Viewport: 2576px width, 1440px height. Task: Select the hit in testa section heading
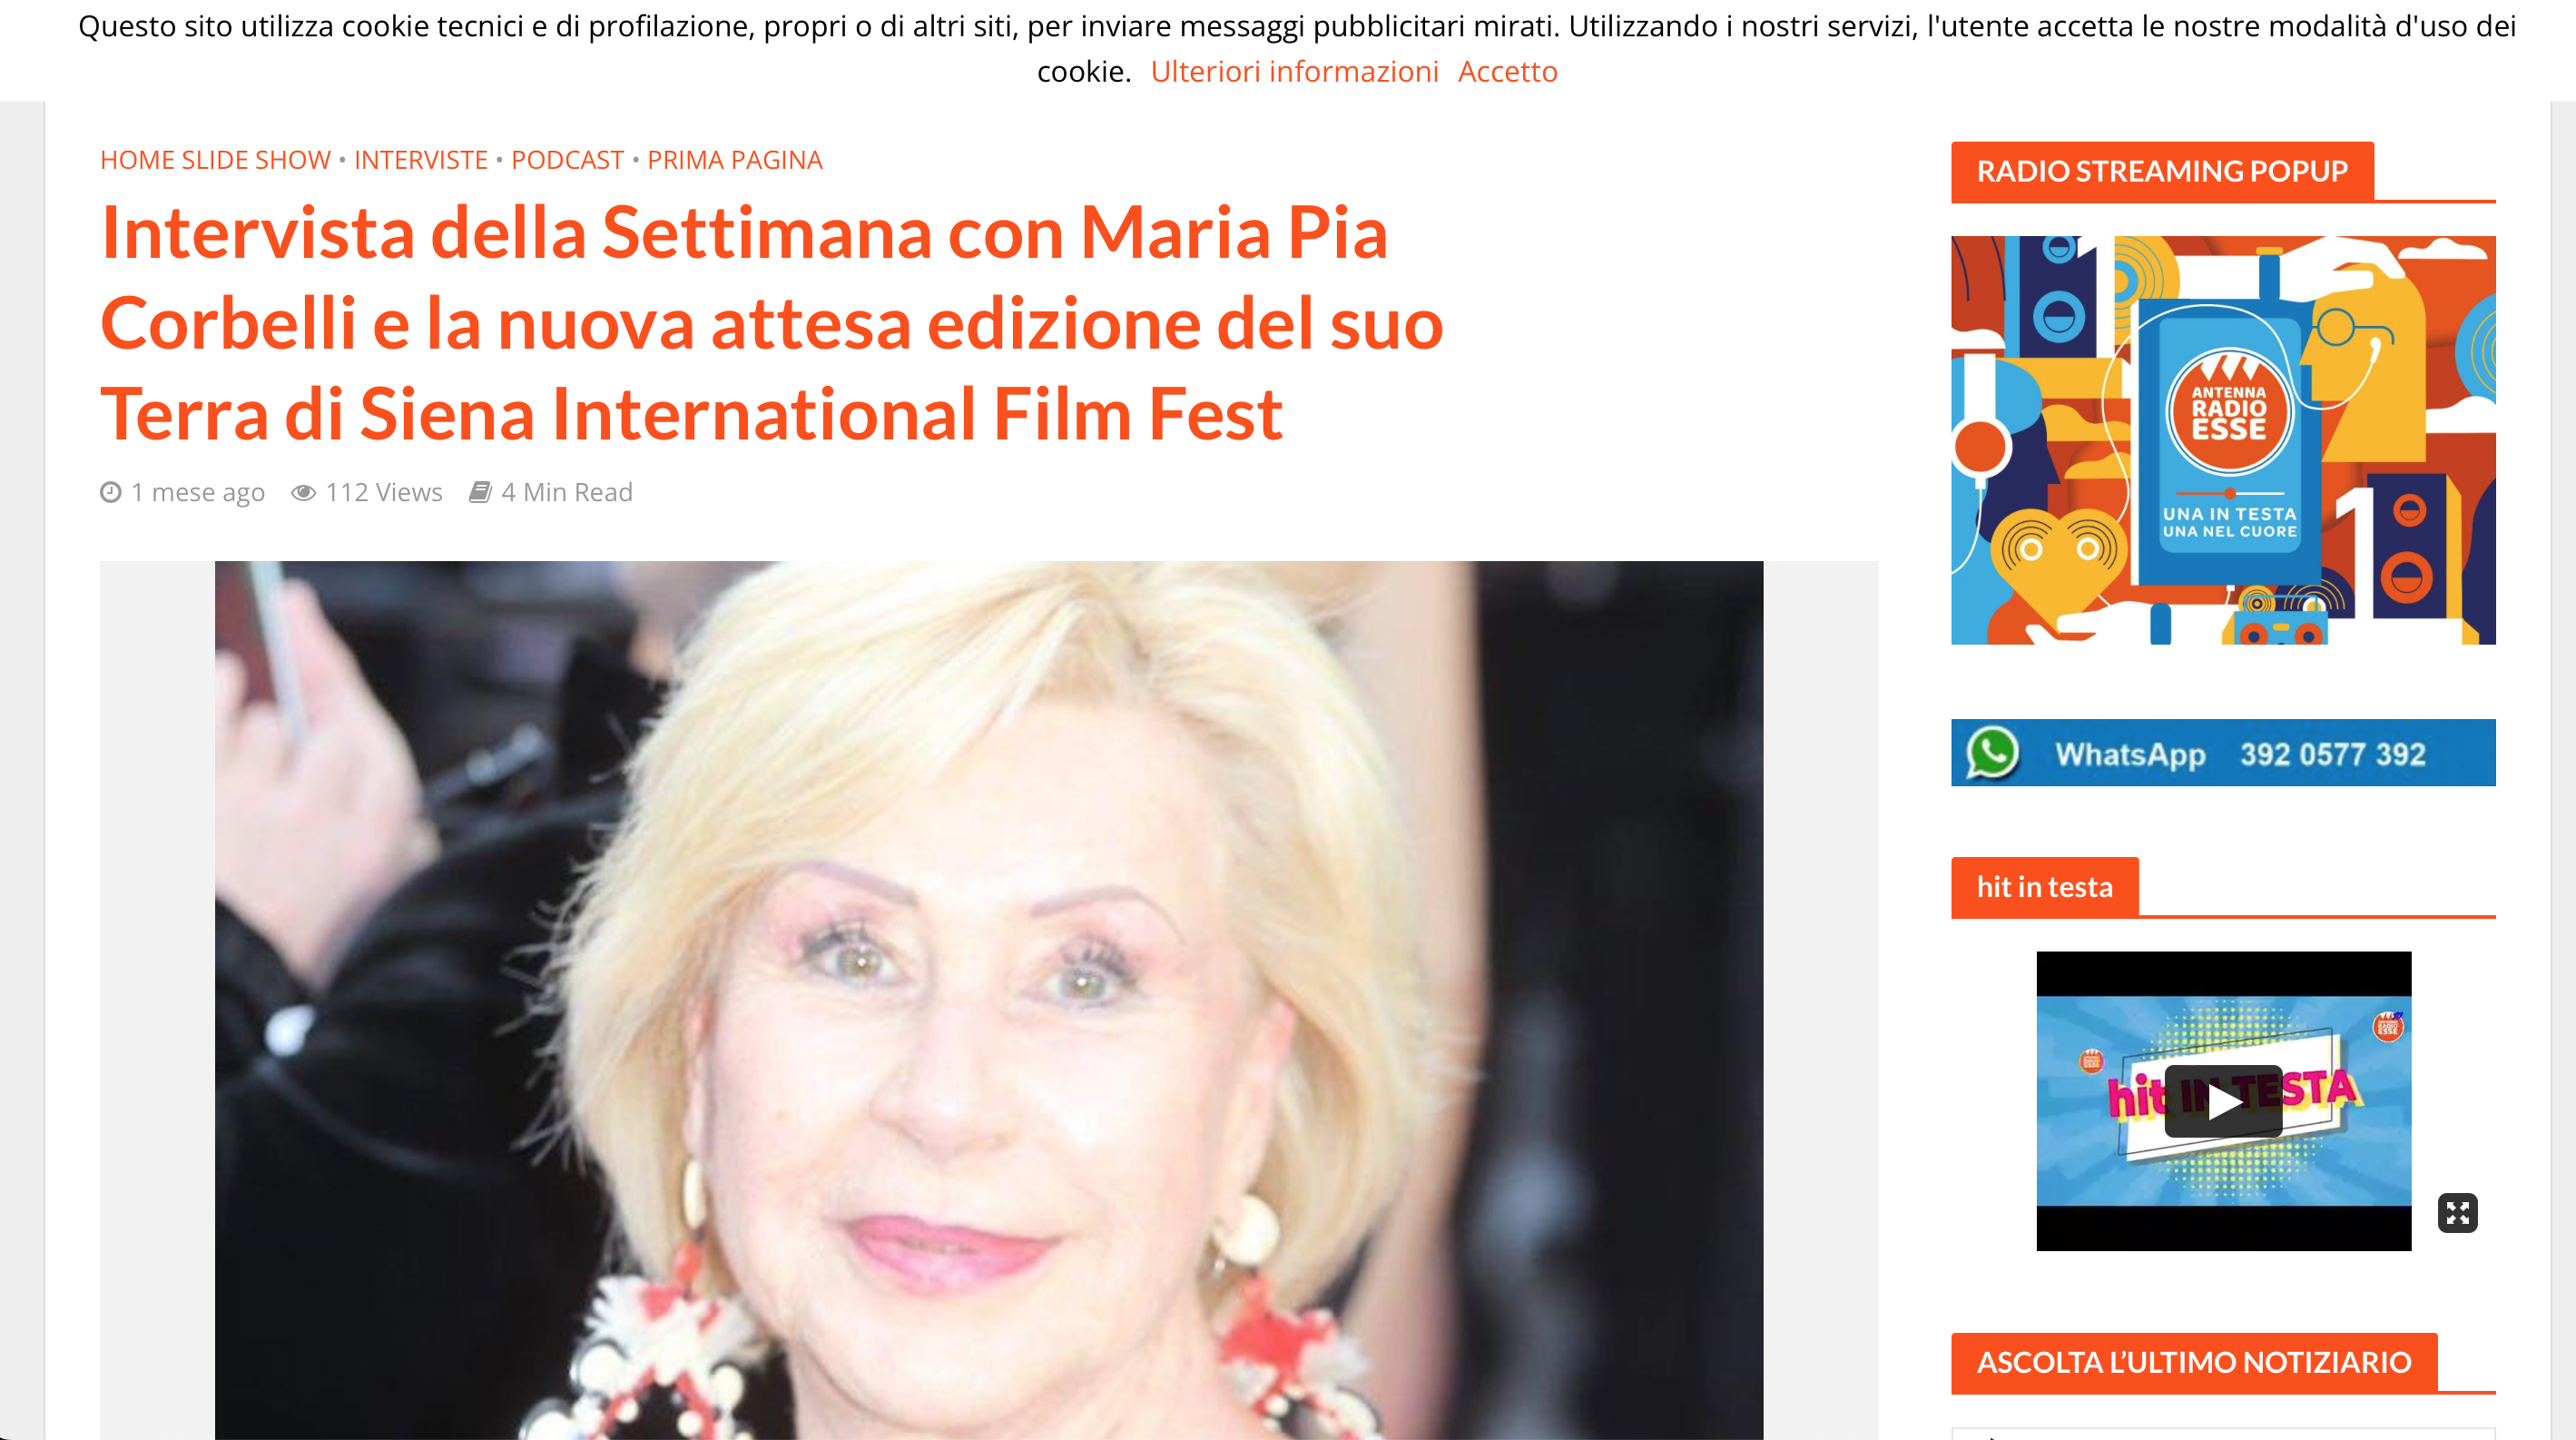click(2044, 887)
